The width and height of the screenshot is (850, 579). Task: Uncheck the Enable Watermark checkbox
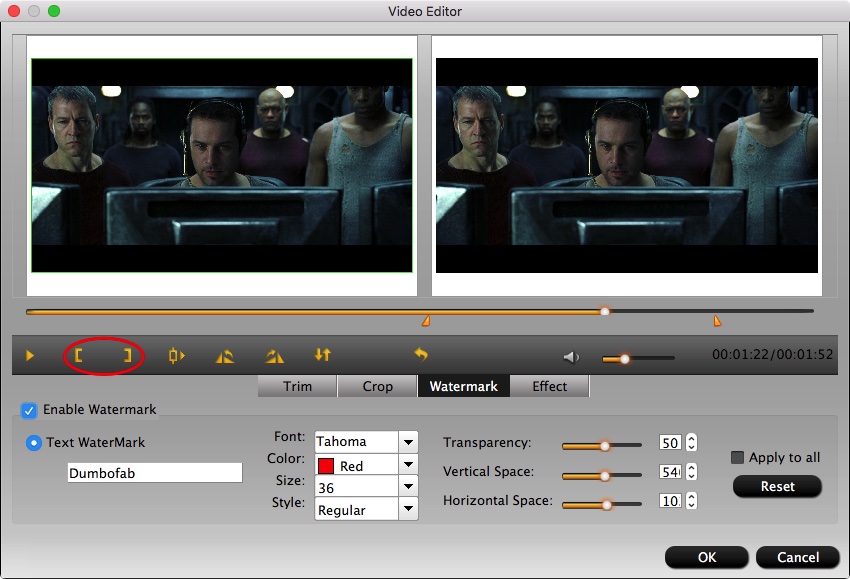29,410
